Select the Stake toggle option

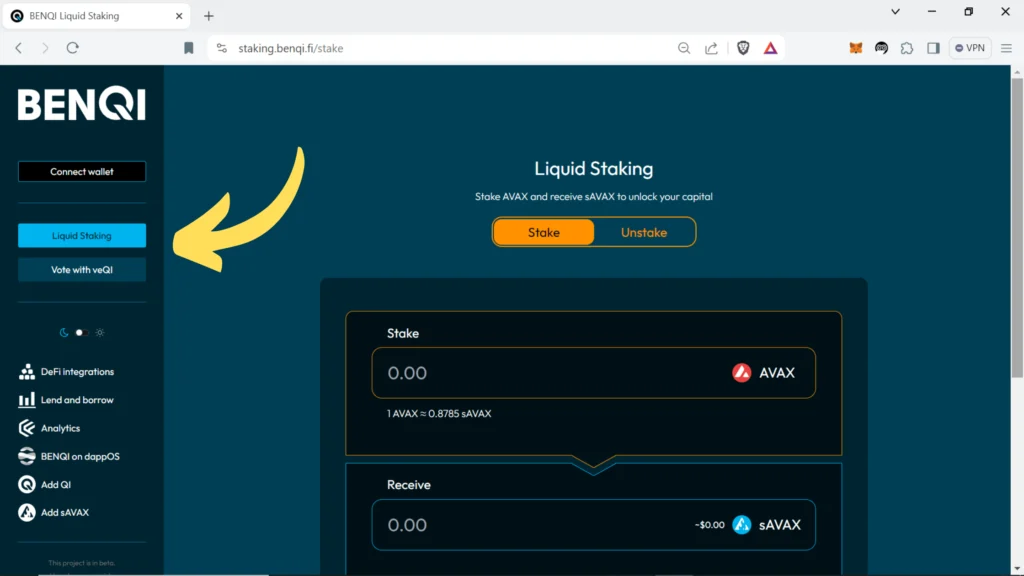coord(544,232)
